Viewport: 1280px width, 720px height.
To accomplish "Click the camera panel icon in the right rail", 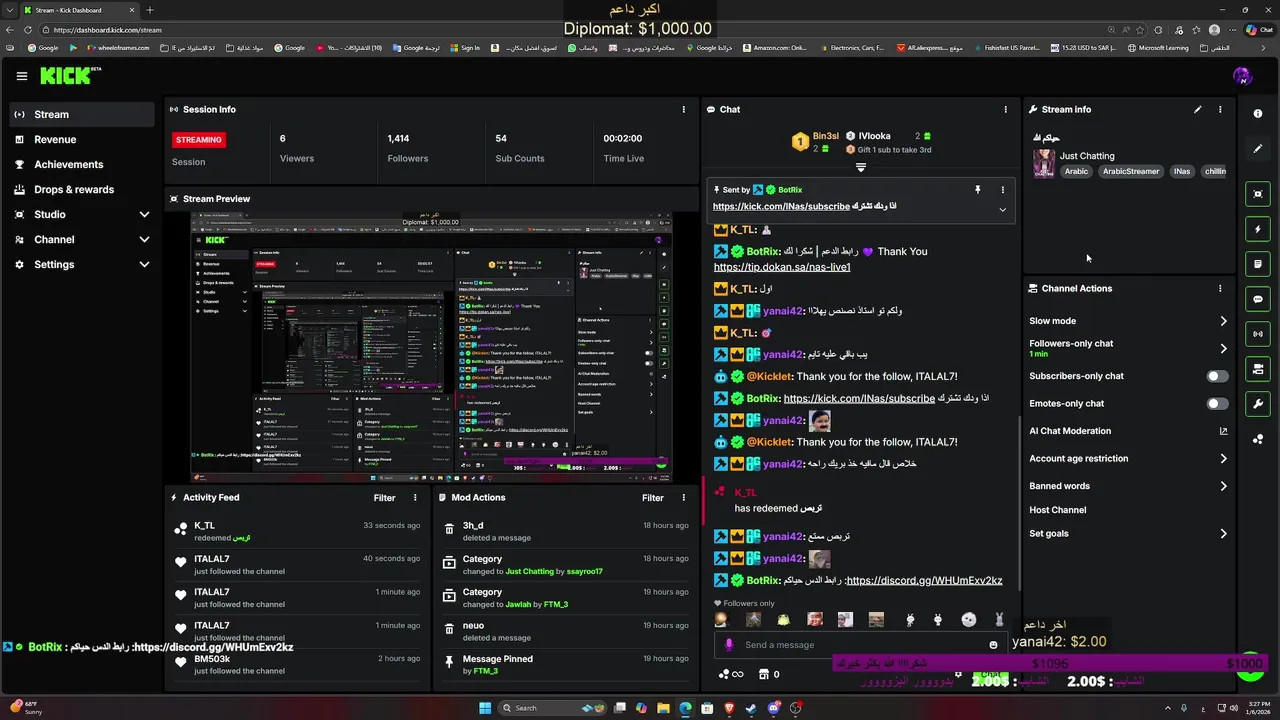I will click(x=1258, y=369).
